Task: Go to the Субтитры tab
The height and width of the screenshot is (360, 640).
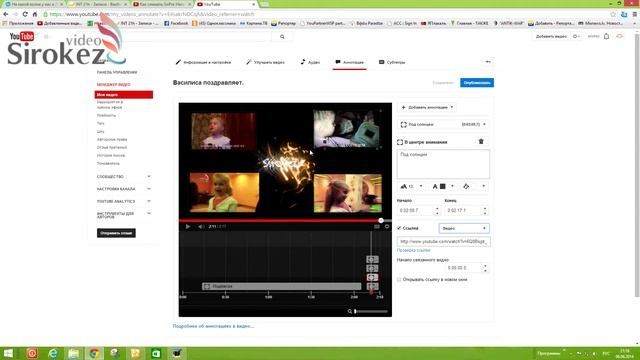Action: [392, 62]
